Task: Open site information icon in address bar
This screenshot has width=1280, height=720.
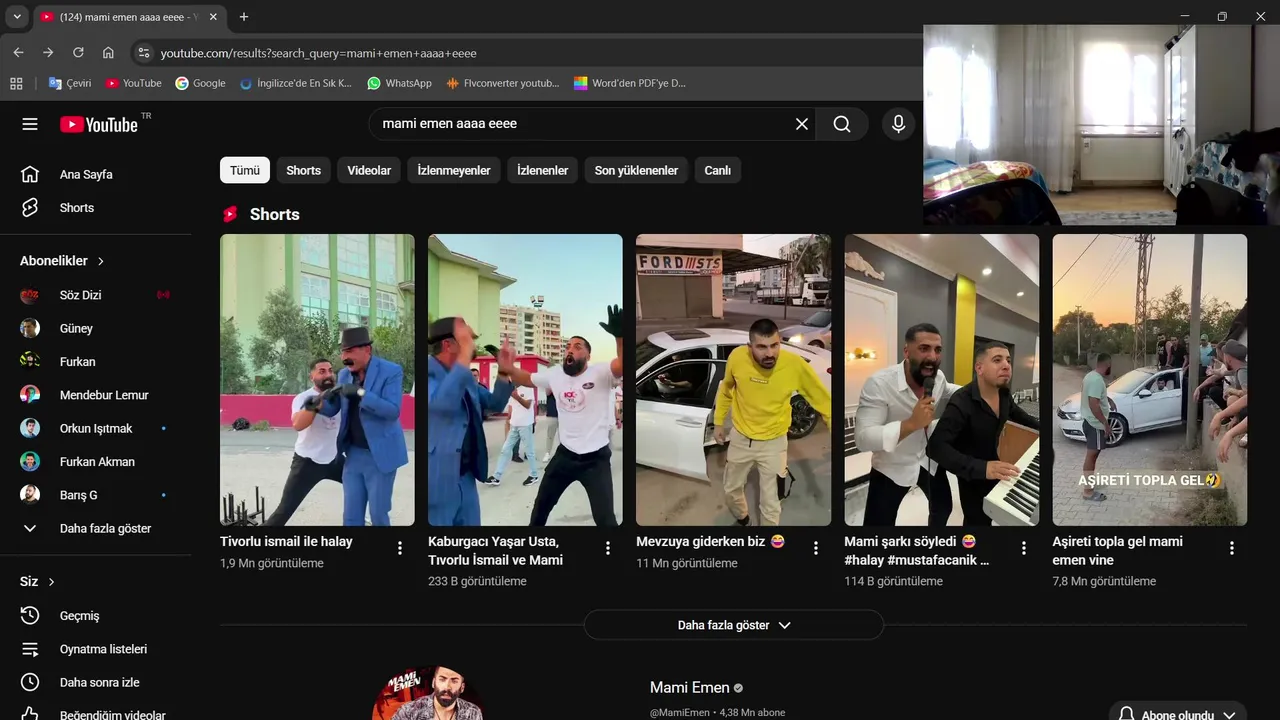Action: (x=143, y=53)
